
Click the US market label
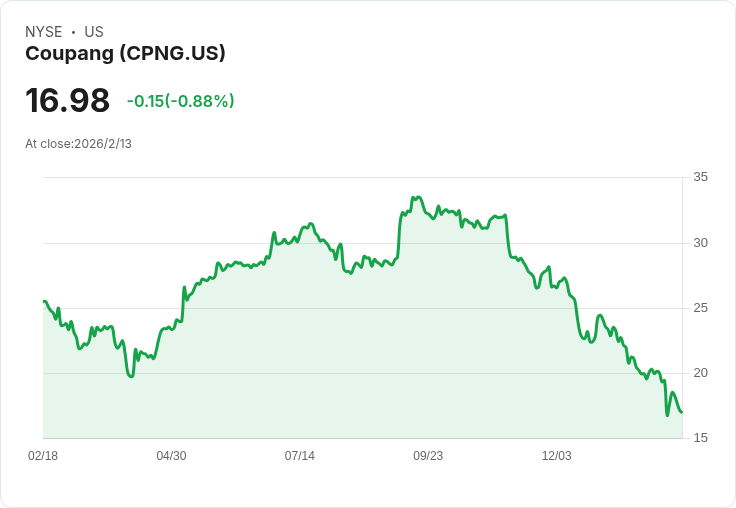pos(94,32)
